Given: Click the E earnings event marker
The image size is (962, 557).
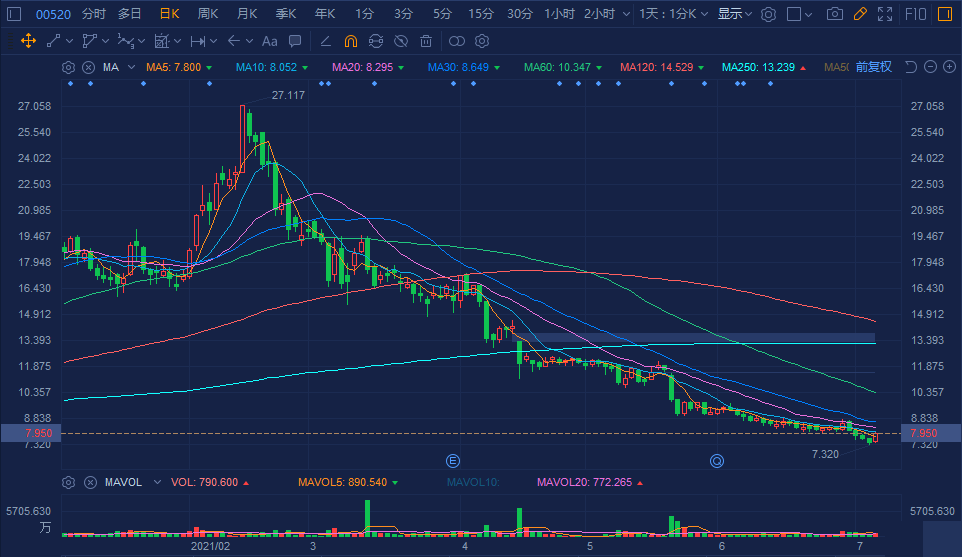Looking at the screenshot, I should (x=453, y=461).
